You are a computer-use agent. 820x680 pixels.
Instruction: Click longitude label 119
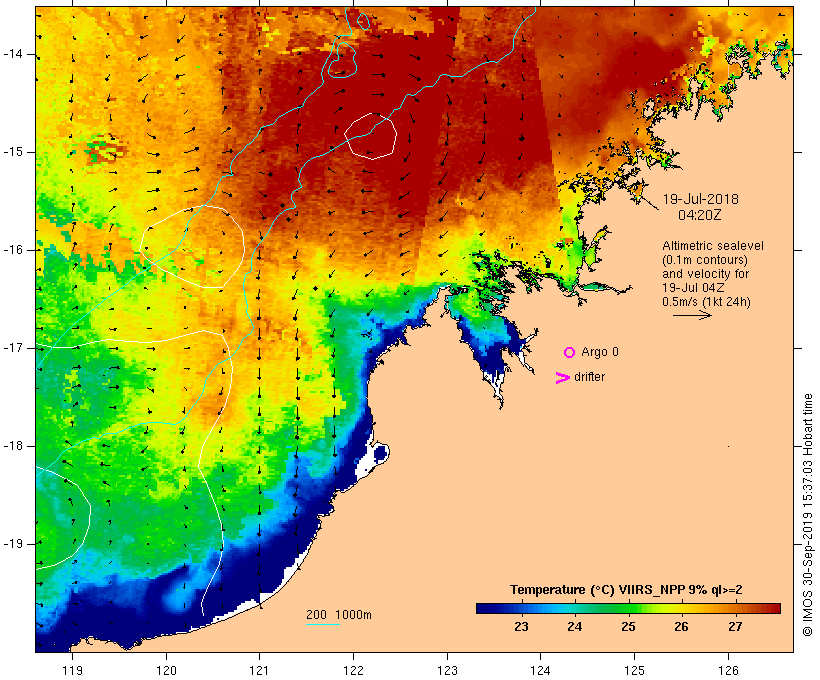72,671
